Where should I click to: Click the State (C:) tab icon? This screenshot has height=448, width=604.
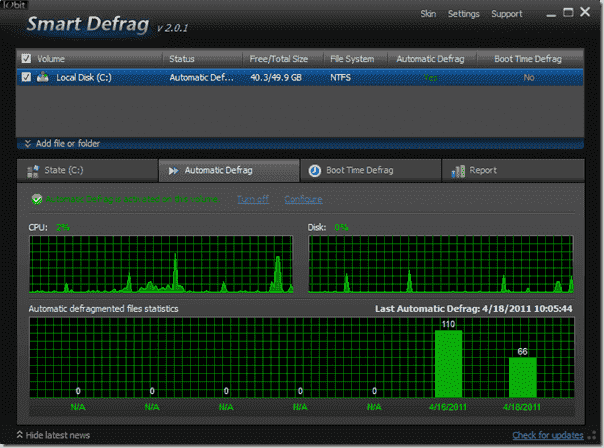tap(33, 171)
